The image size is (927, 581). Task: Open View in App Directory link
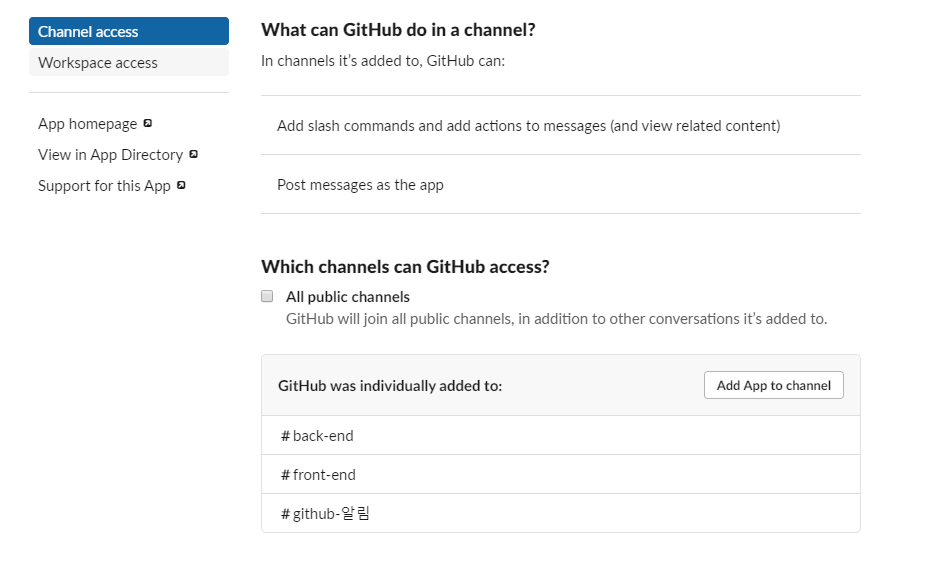pyautogui.click(x=111, y=155)
